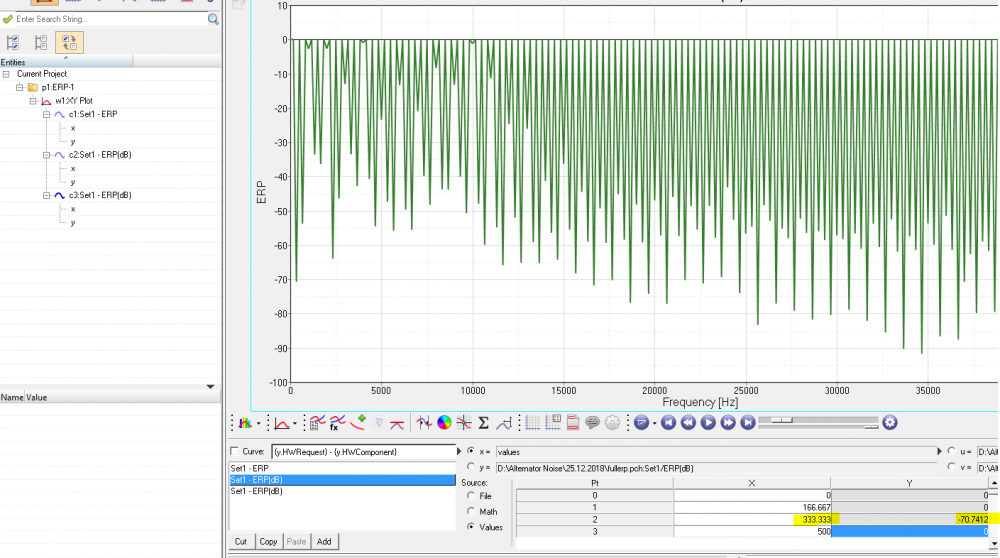1000x558 pixels.
Task: Open the blue animation settings gear
Action: click(890, 422)
